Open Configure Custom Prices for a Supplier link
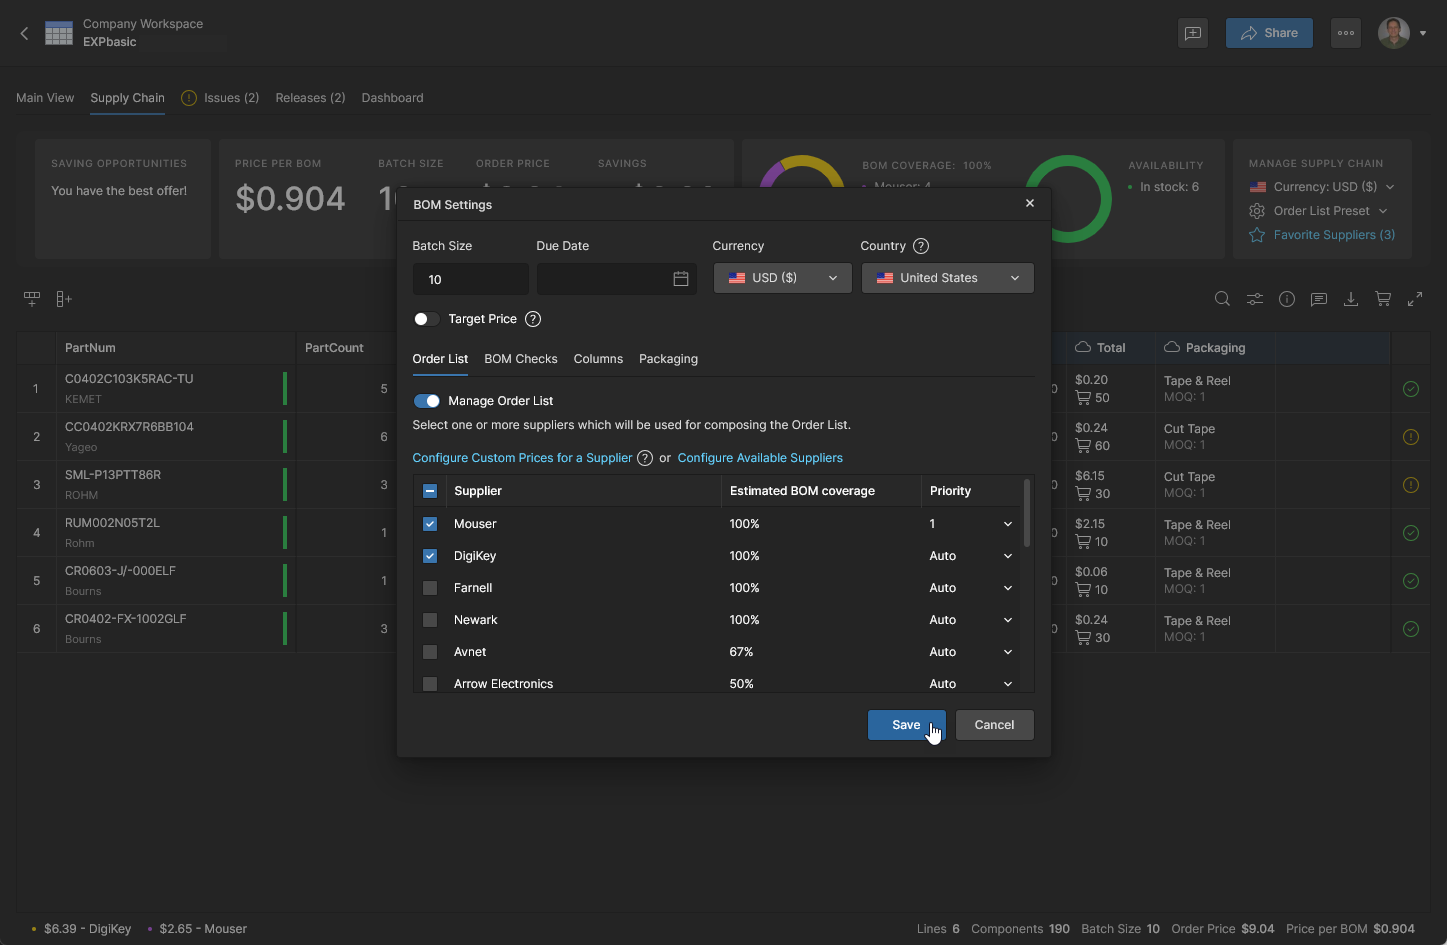Image resolution: width=1447 pixels, height=945 pixels. [522, 458]
